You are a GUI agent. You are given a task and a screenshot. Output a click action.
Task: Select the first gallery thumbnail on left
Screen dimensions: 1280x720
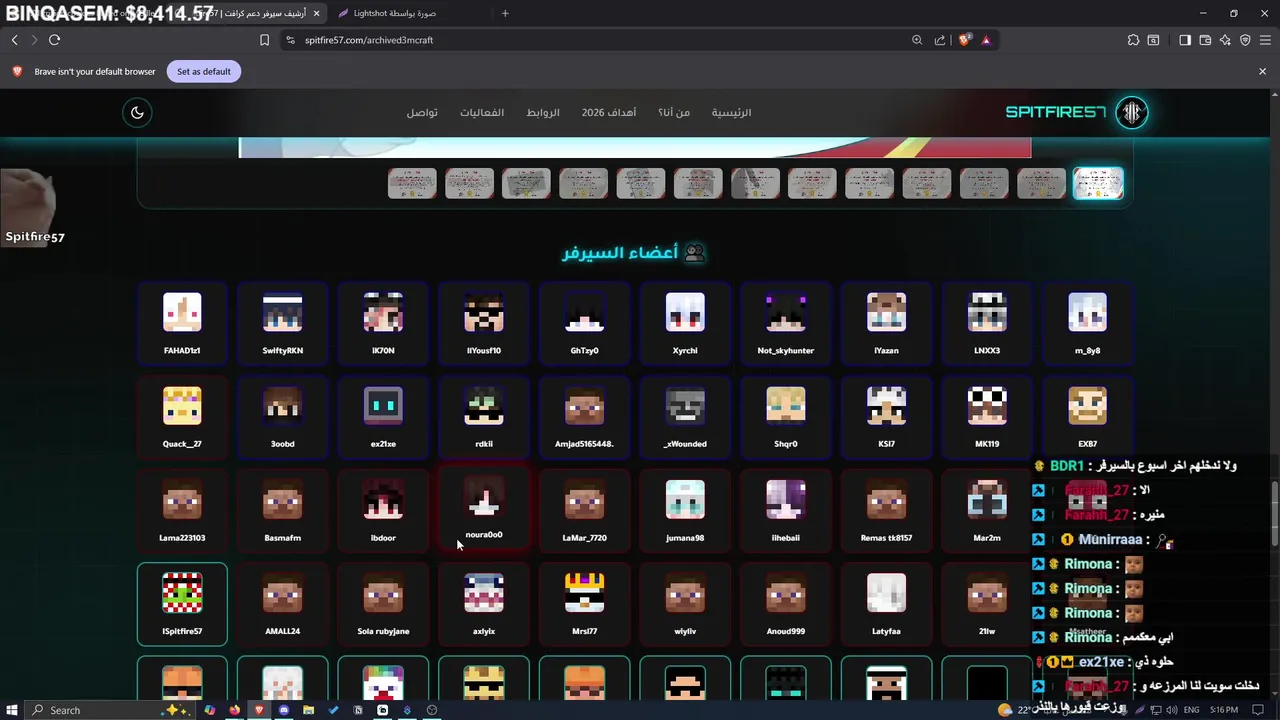[412, 183]
